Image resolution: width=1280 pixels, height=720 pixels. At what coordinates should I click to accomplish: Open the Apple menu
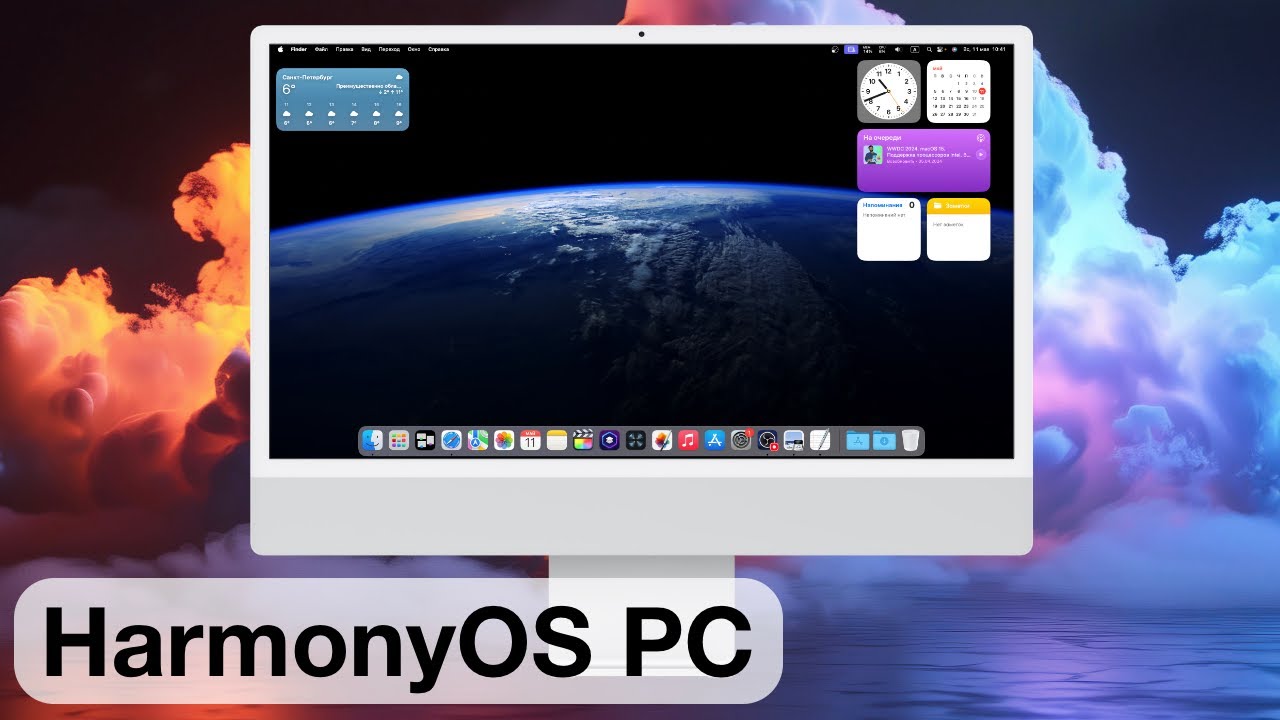coord(281,49)
